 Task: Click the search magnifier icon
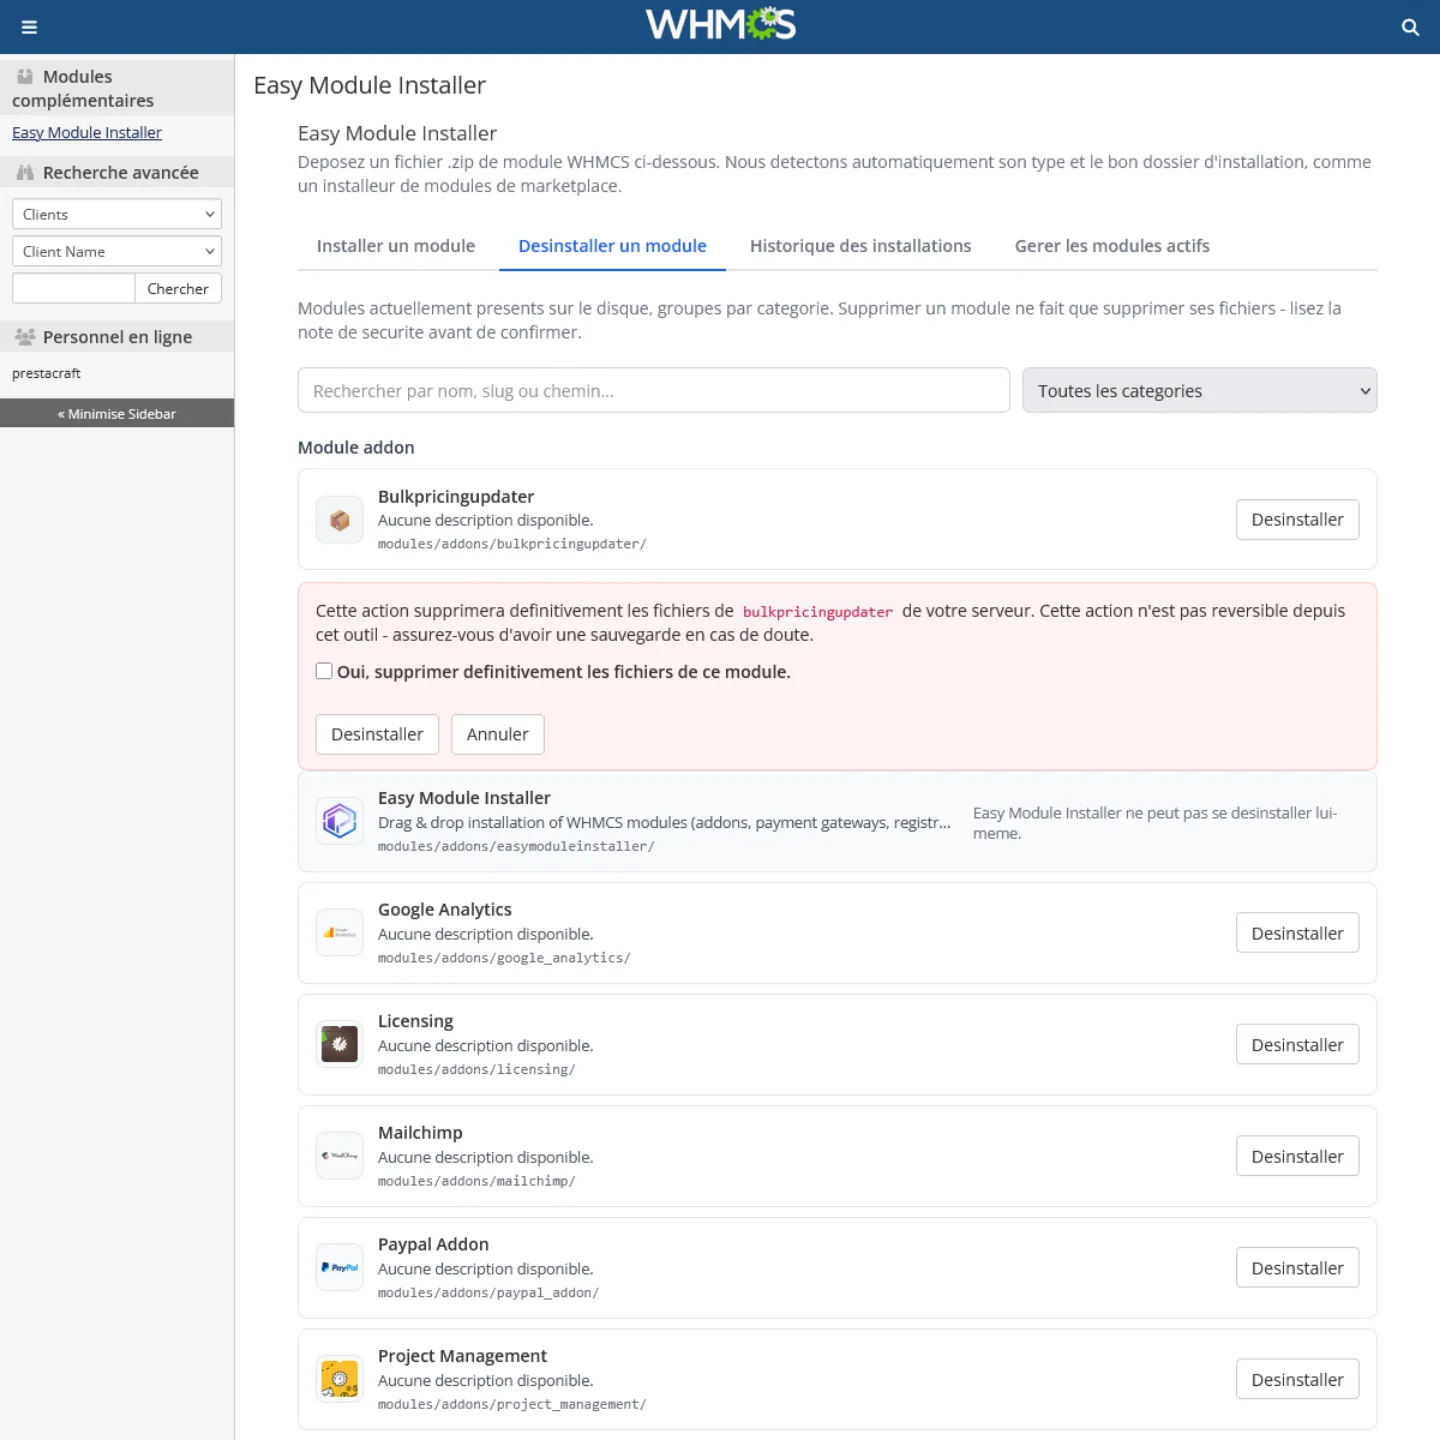pyautogui.click(x=1410, y=27)
